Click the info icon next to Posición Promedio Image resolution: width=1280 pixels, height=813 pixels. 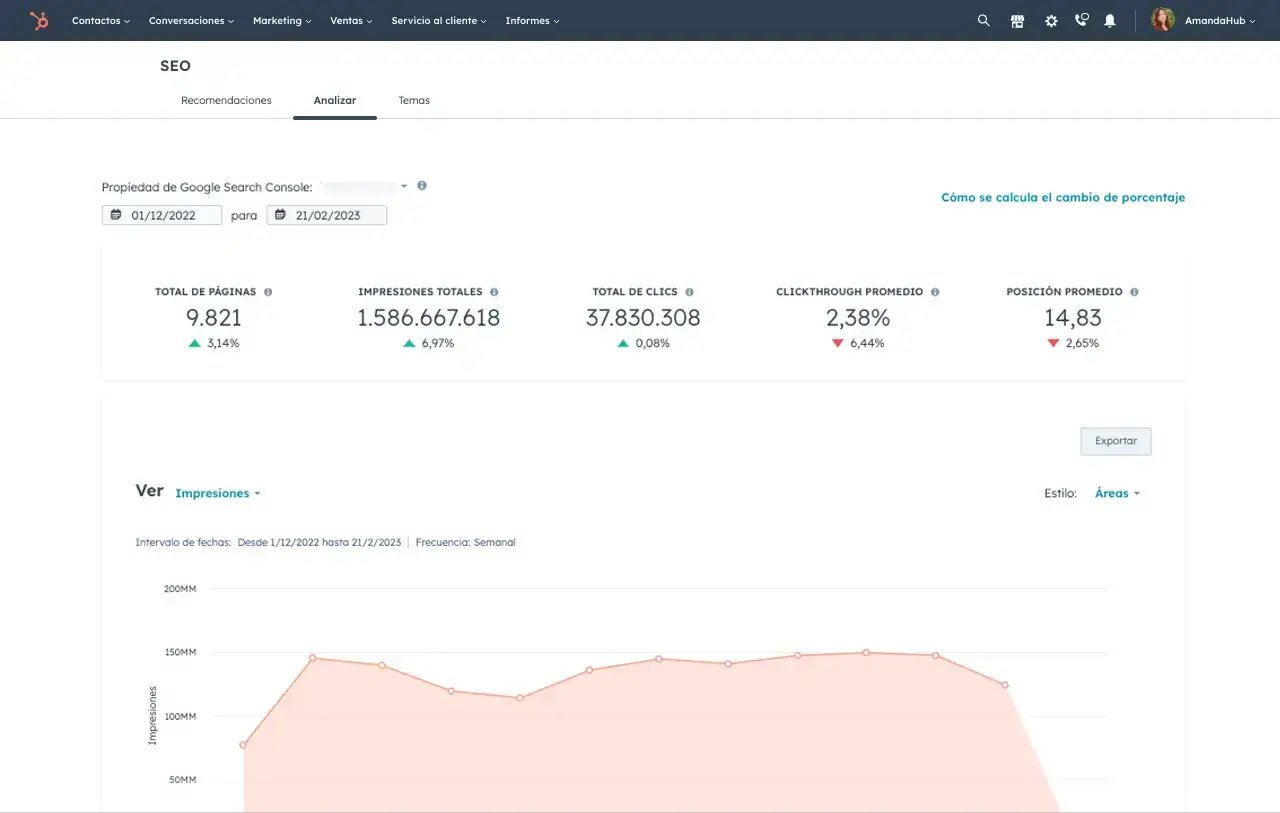coord(1134,291)
